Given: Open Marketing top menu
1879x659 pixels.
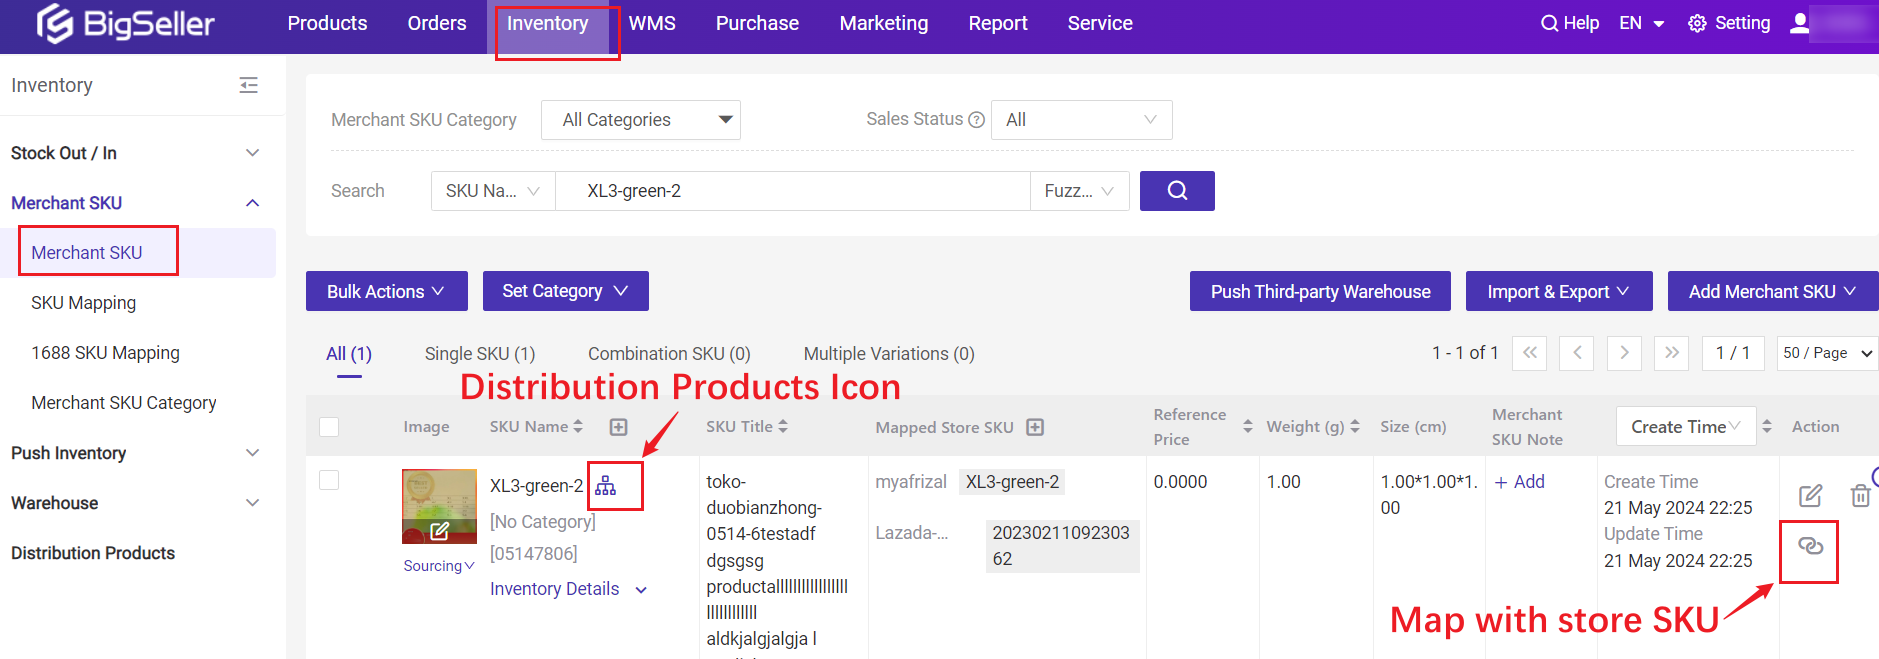Looking at the screenshot, I should (884, 23).
